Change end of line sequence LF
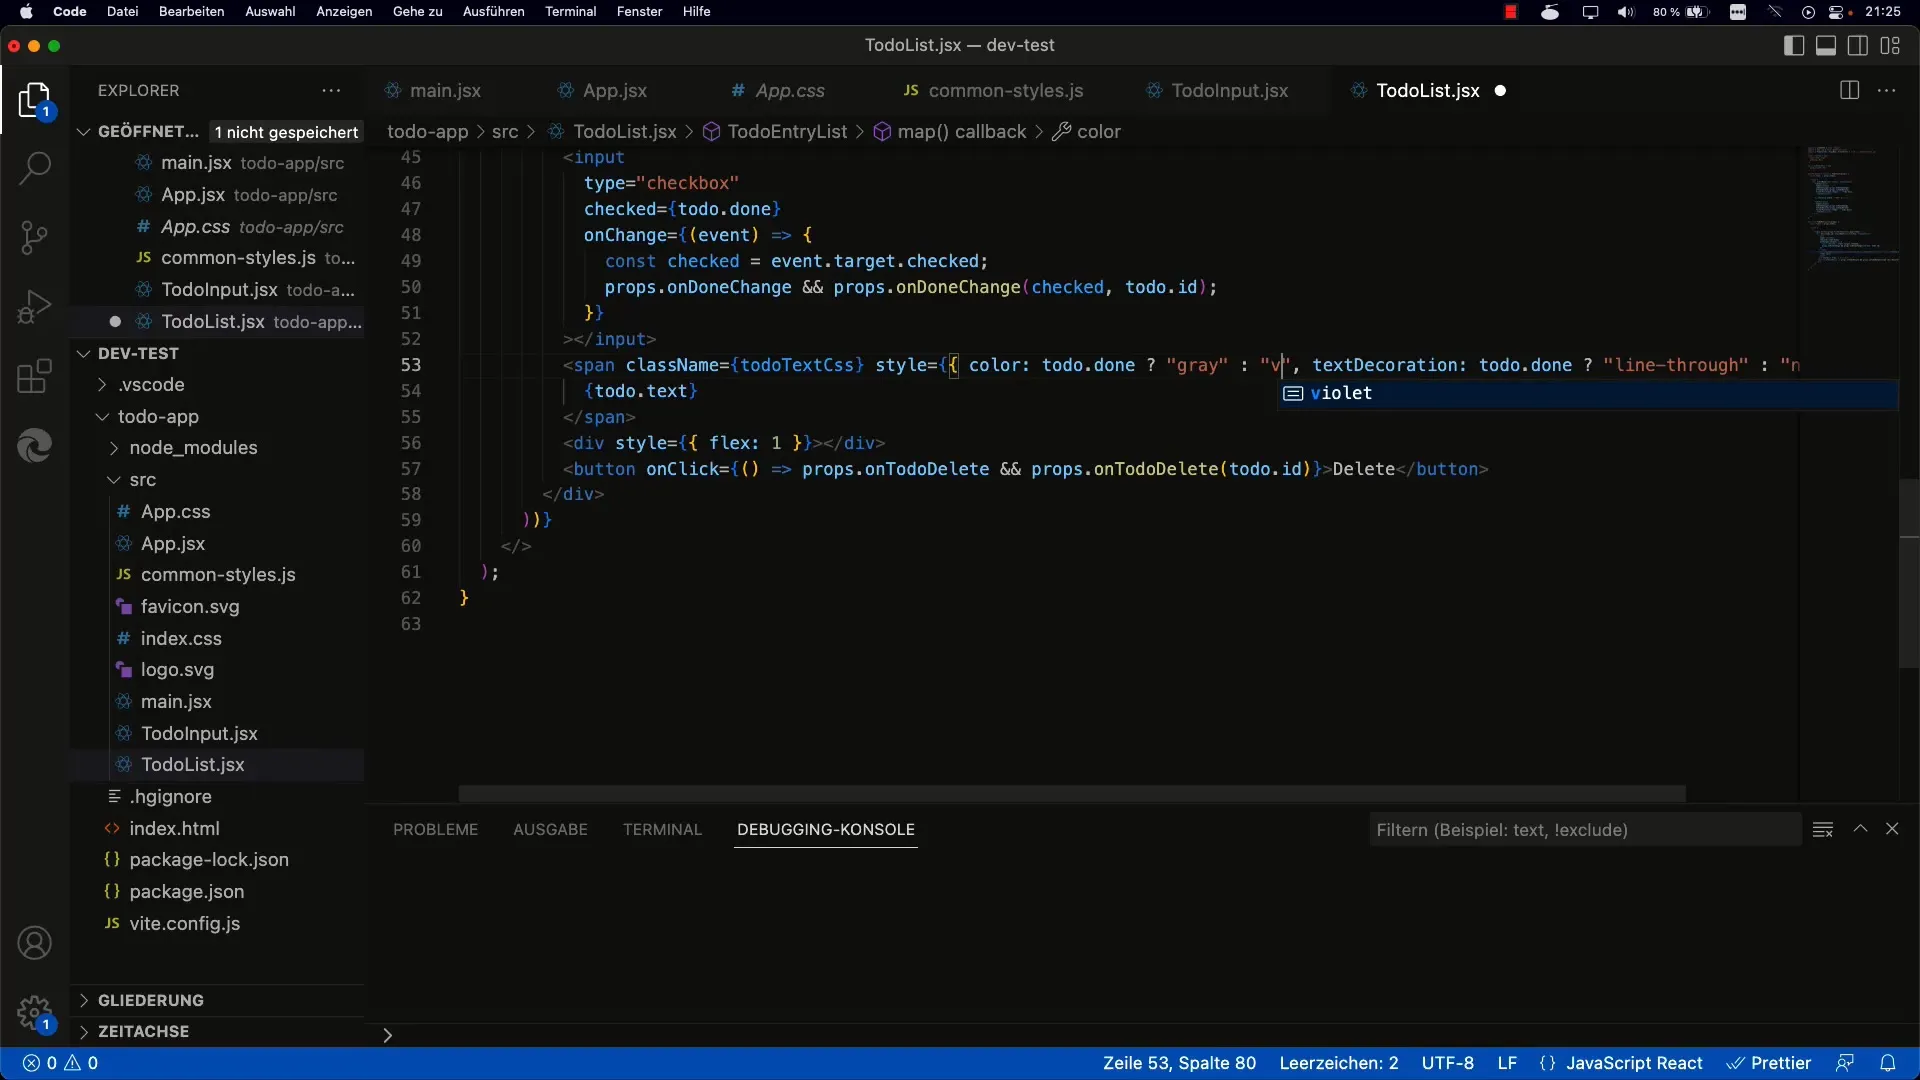Screen dimensions: 1920x1080 (x=1507, y=1063)
